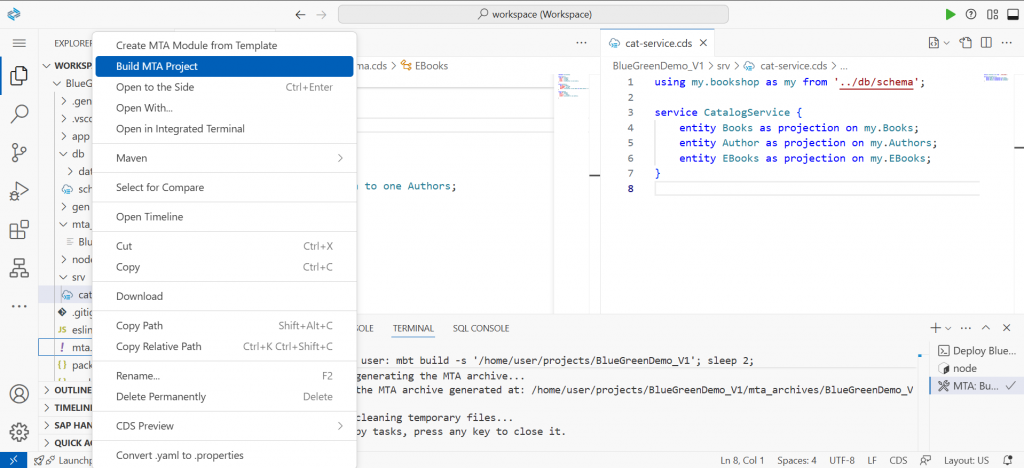Image resolution: width=1024 pixels, height=468 pixels.
Task: Switch to the SQL CONSOLE panel tab
Action: tap(481, 328)
